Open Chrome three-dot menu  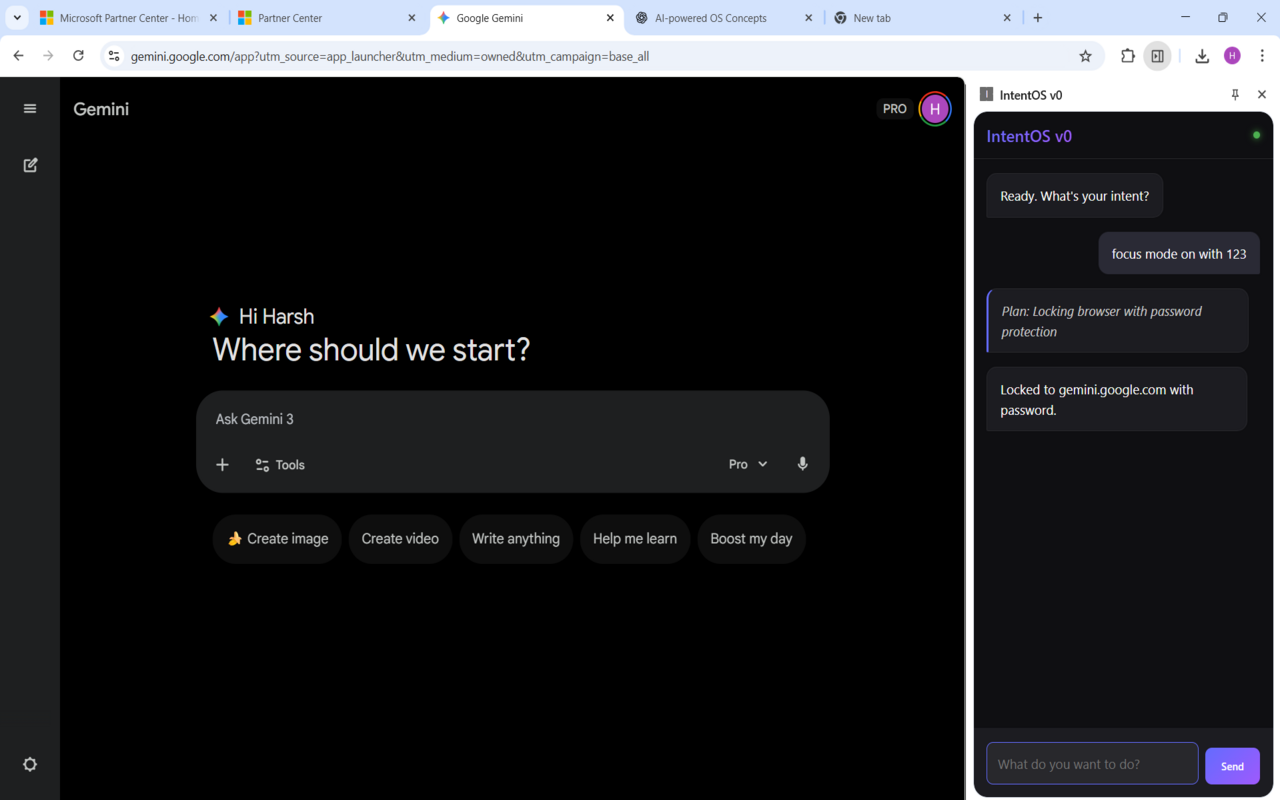[1262, 56]
